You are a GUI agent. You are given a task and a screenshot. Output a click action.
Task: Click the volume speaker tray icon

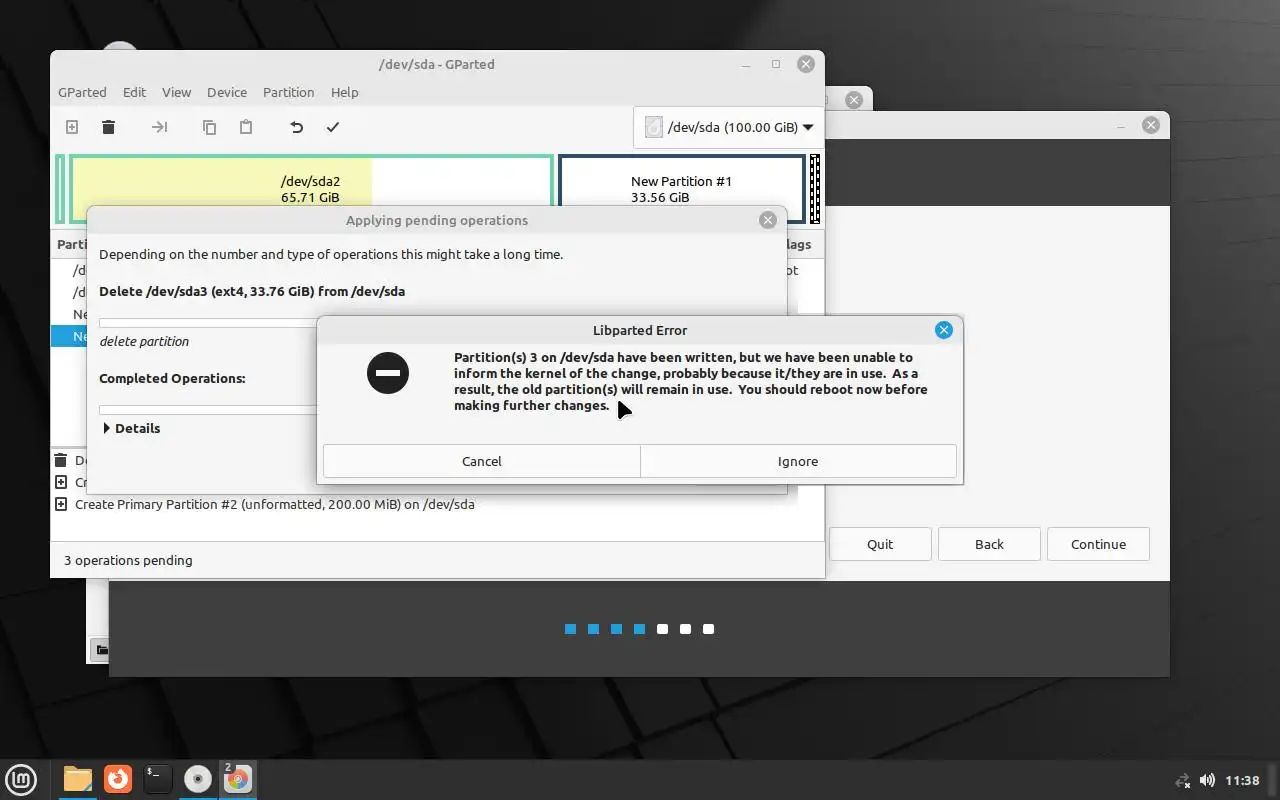(1207, 780)
